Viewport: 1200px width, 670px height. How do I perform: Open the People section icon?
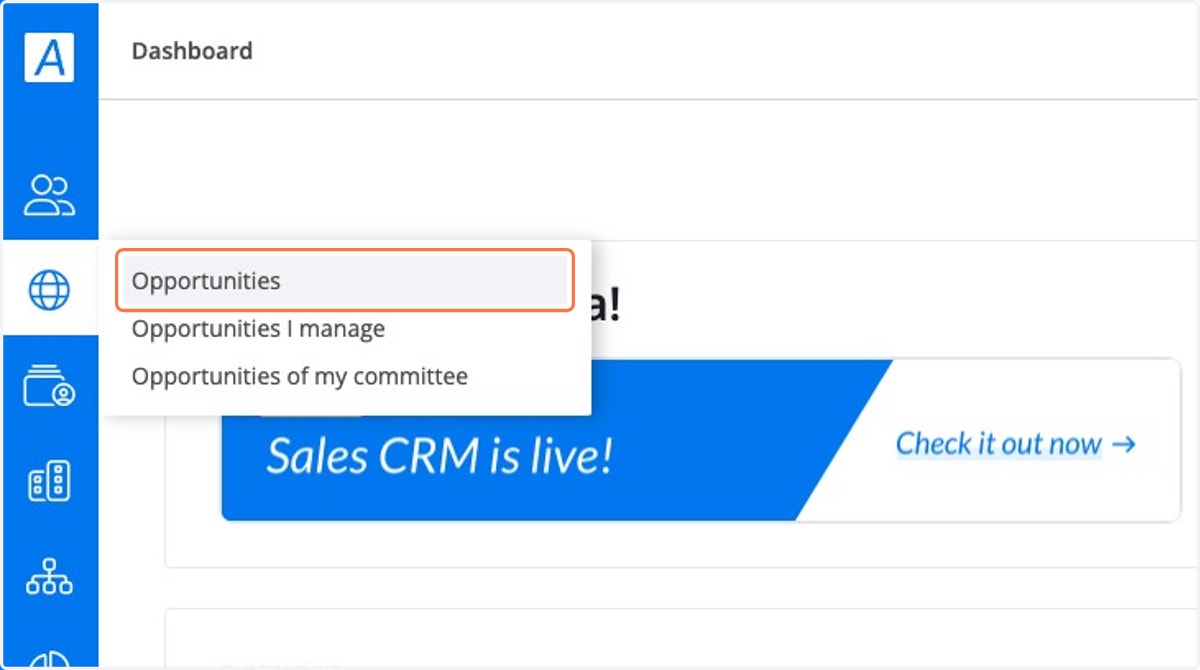pyautogui.click(x=49, y=195)
